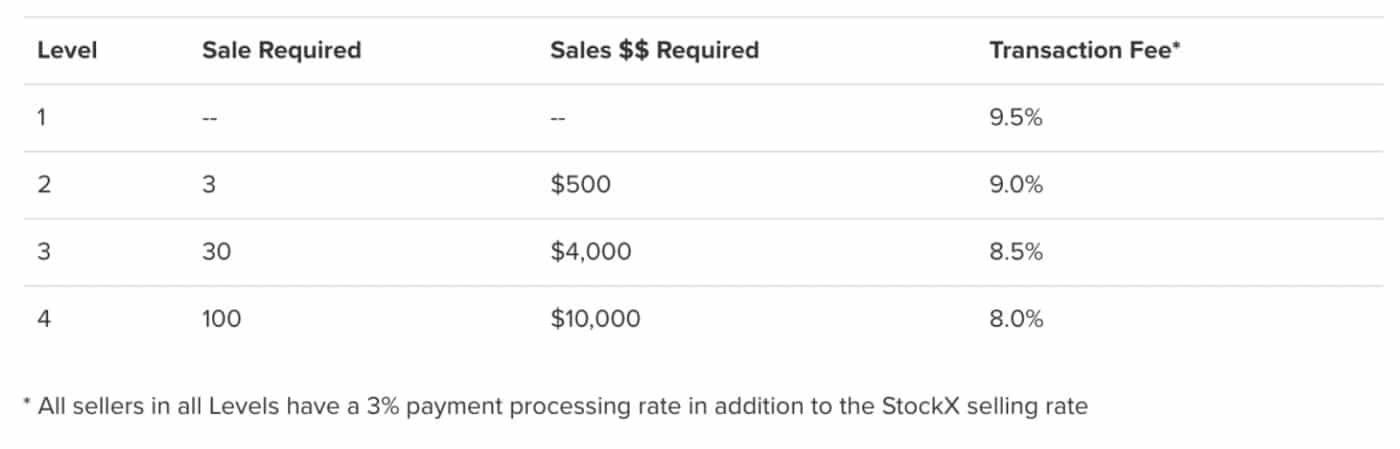Select the $10,000 sales amount cell
This screenshot has height=449, width=1400.
(596, 319)
